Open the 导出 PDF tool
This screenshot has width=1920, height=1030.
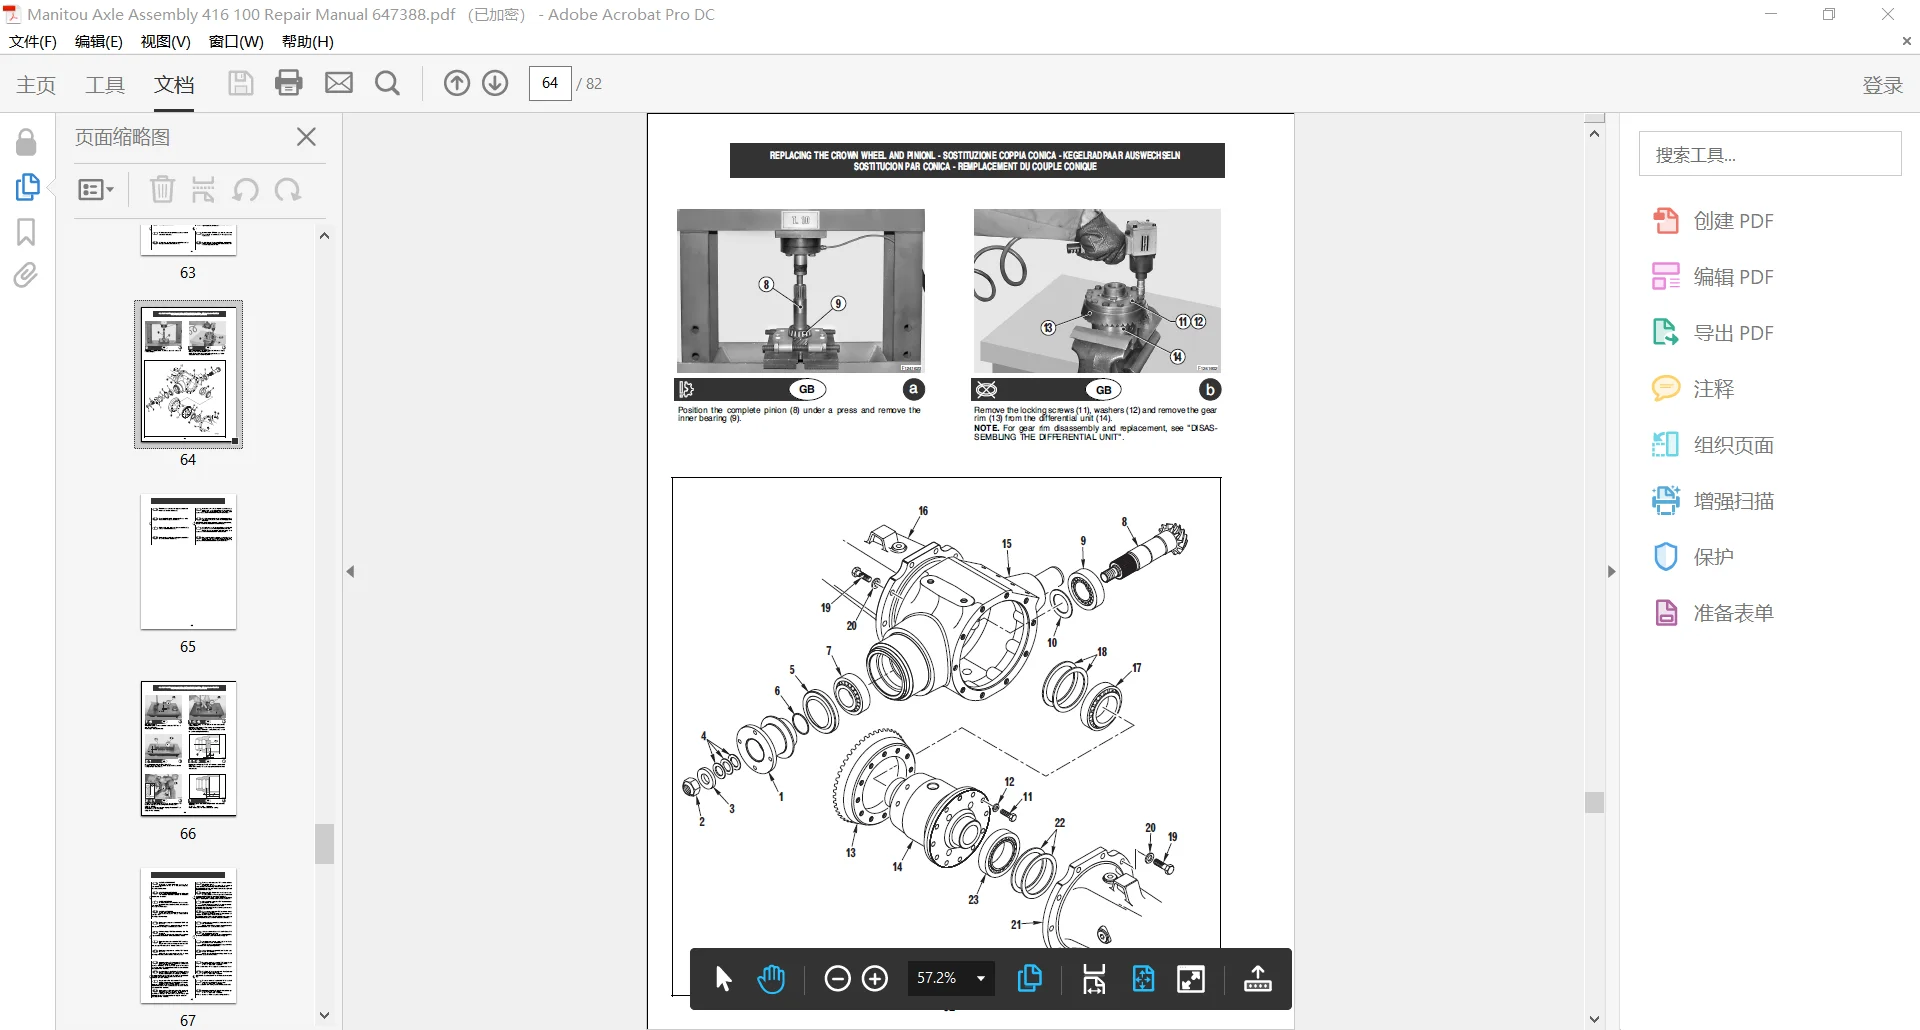point(1713,333)
